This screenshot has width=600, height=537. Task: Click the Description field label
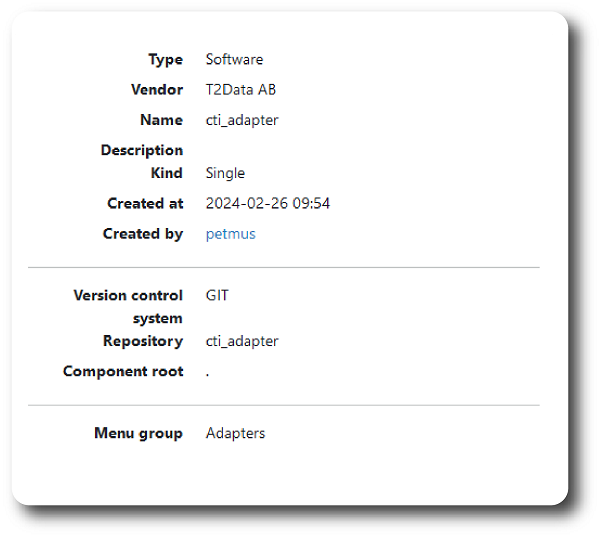(x=141, y=150)
